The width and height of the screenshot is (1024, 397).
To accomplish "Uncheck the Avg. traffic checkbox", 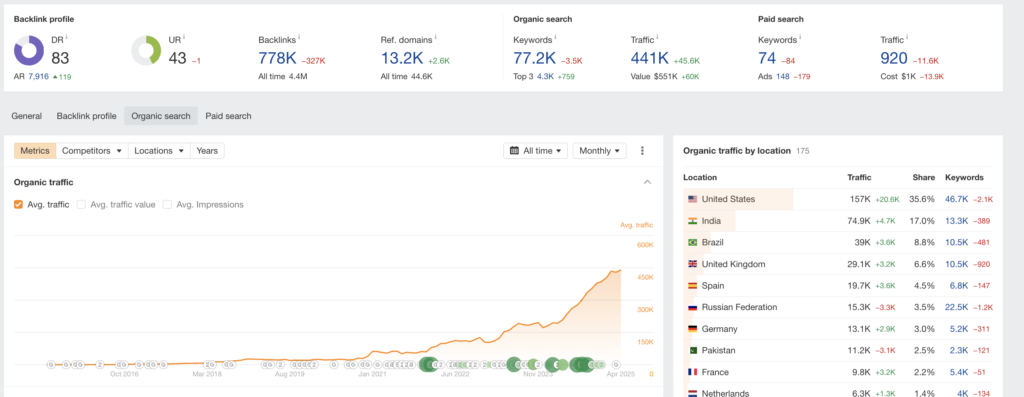I will pyautogui.click(x=18, y=204).
